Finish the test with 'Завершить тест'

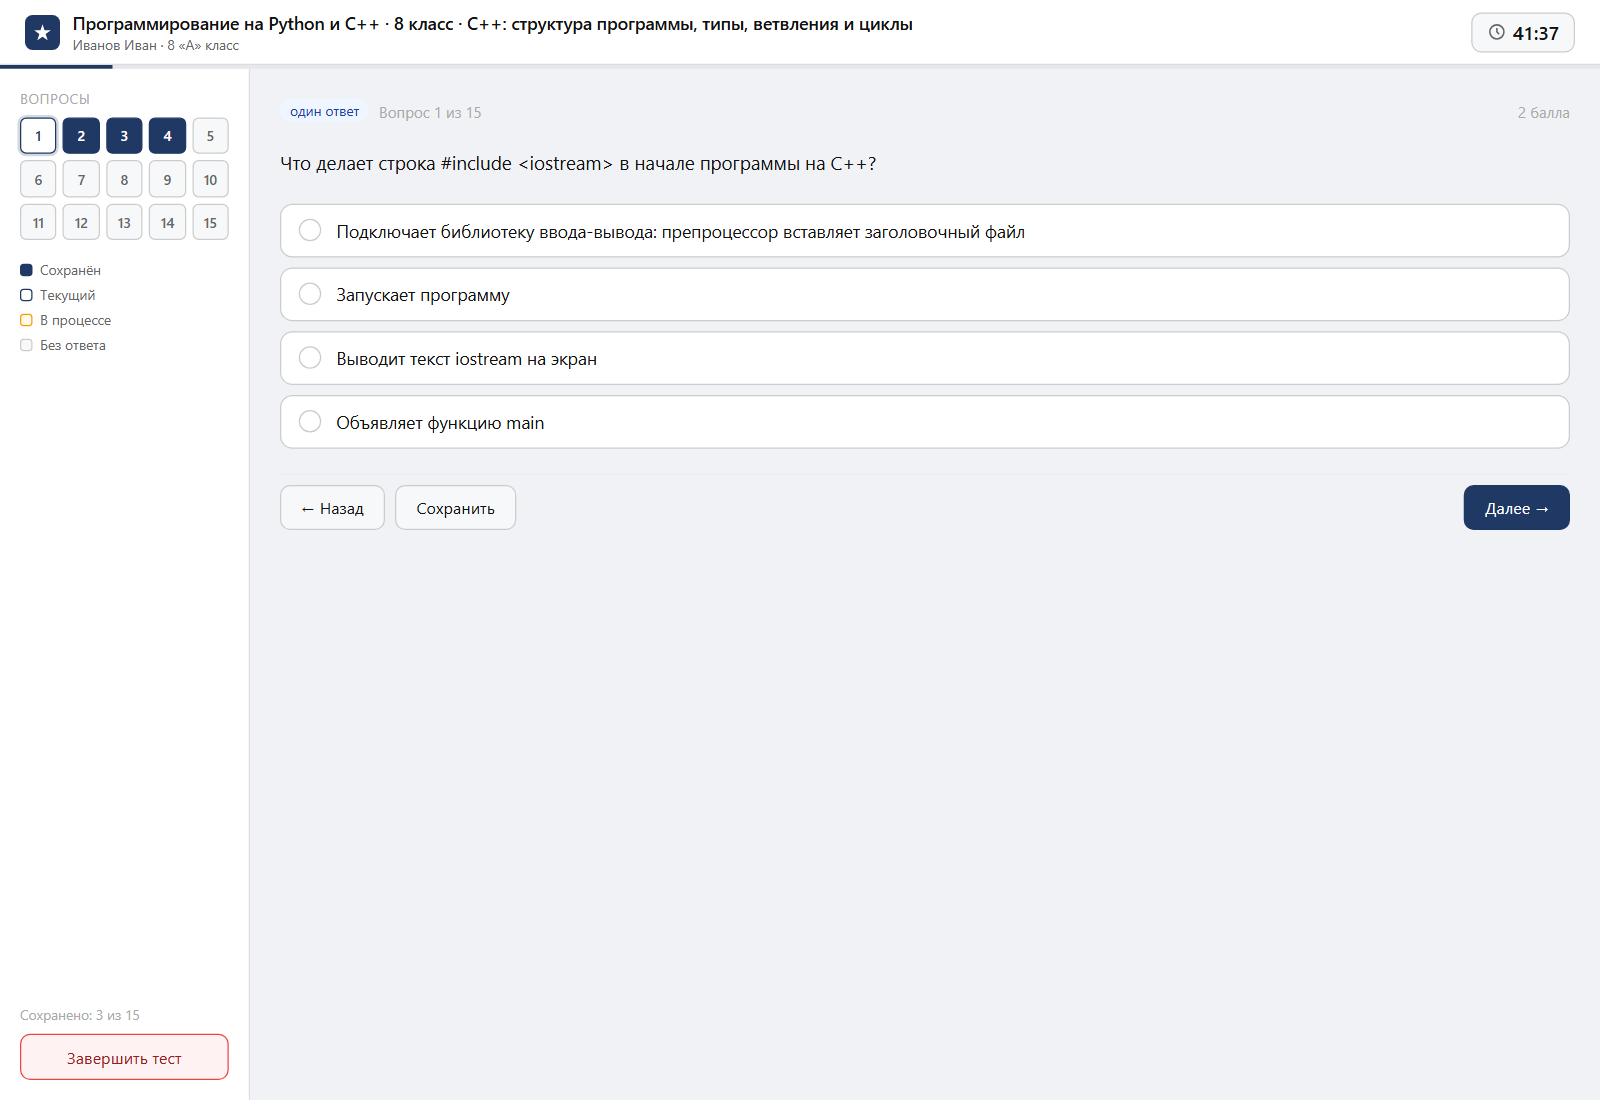click(x=124, y=1057)
